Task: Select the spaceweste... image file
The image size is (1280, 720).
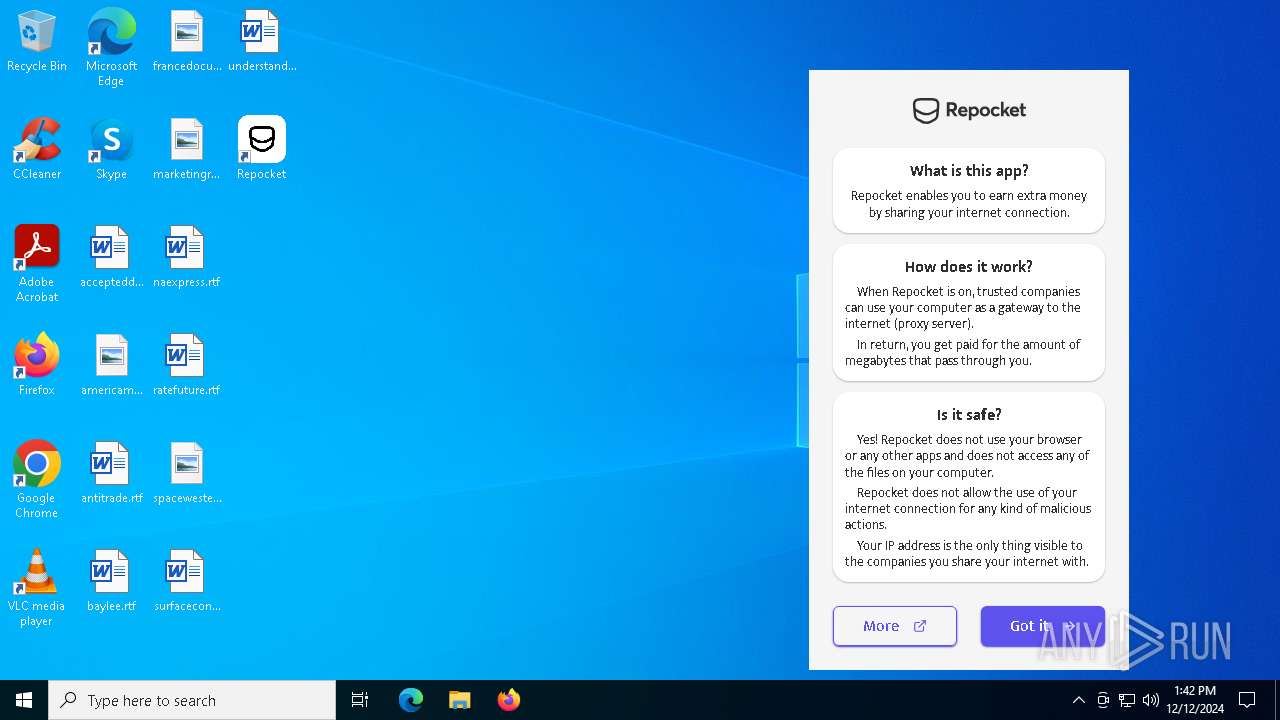Action: tap(187, 473)
